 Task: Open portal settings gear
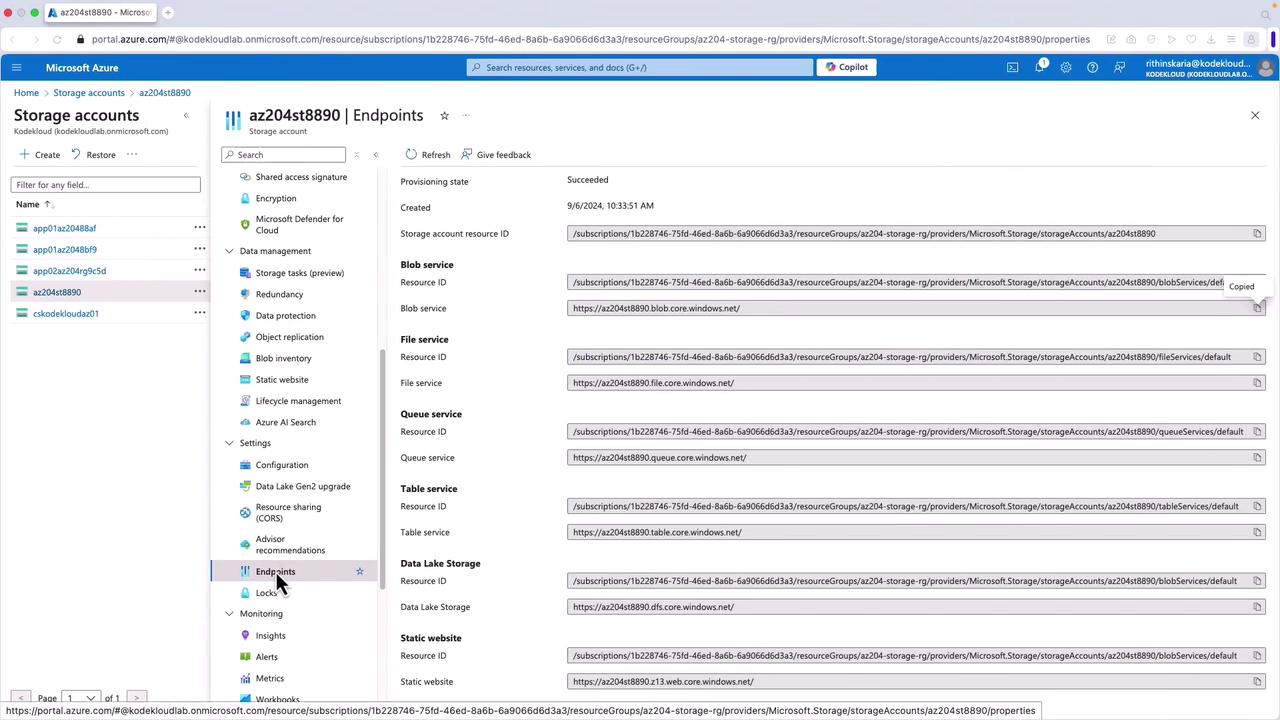pos(1066,68)
